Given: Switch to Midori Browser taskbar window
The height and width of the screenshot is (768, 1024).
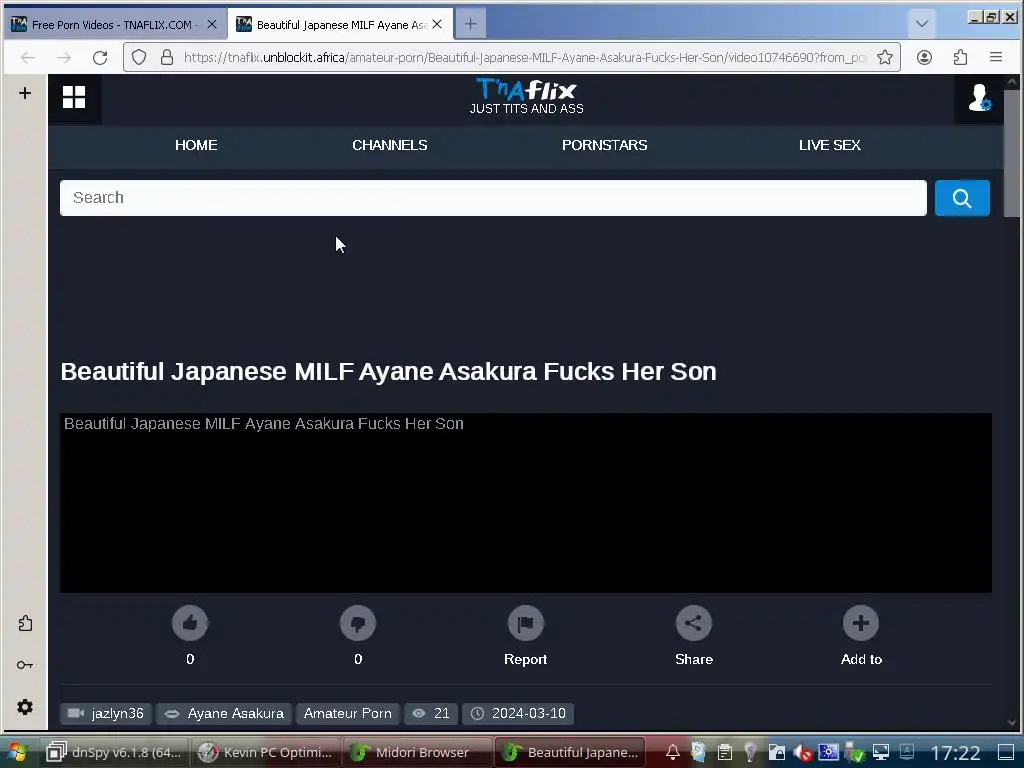Looking at the screenshot, I should tap(418, 752).
